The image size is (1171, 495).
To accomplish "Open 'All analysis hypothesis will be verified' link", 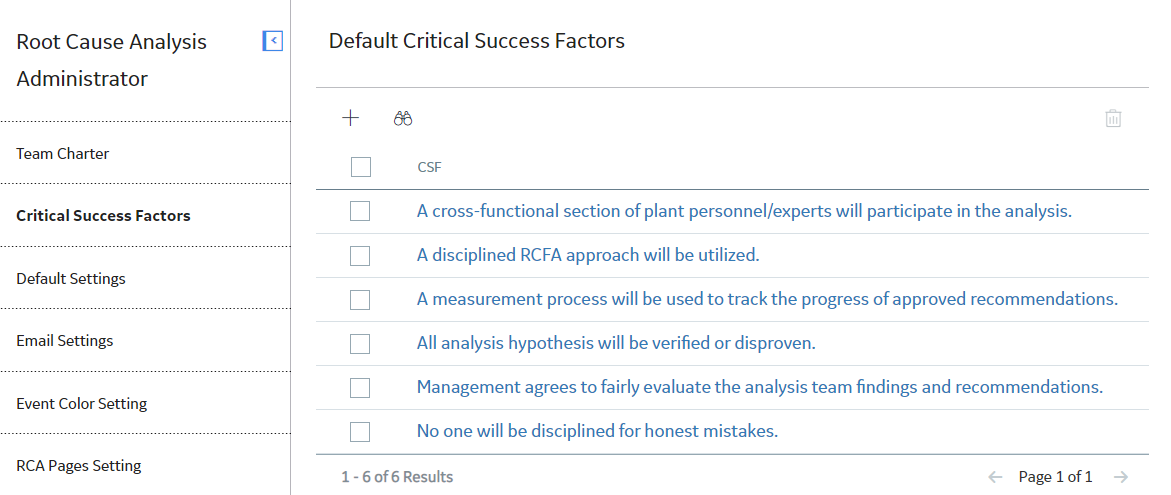I will [616, 343].
